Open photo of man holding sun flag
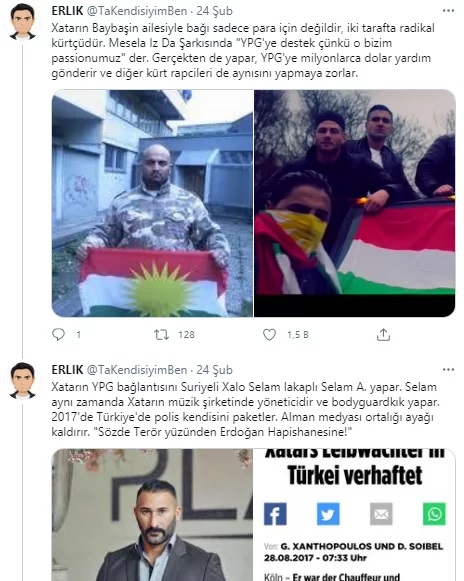This screenshot has width=464, height=581. (x=152, y=203)
